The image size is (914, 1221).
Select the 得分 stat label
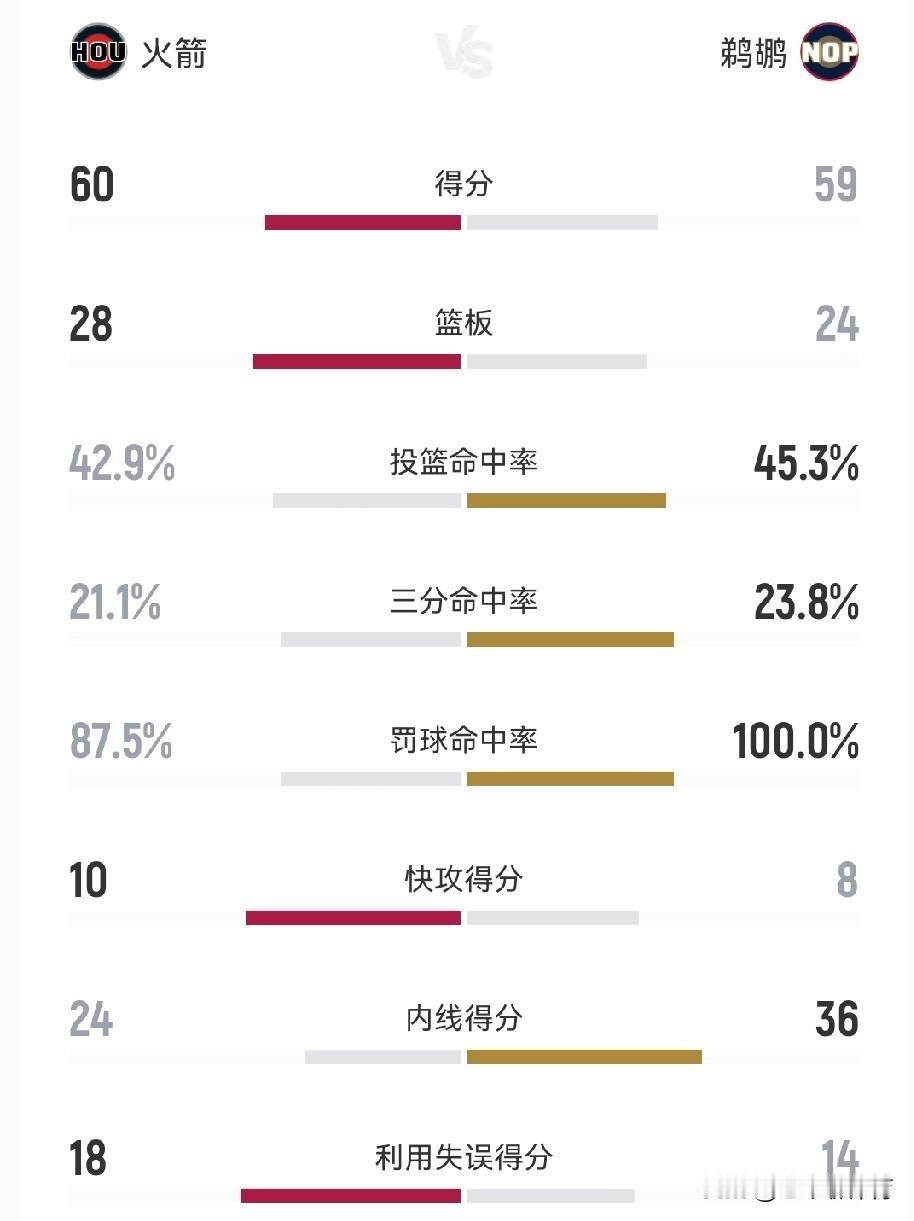point(464,184)
